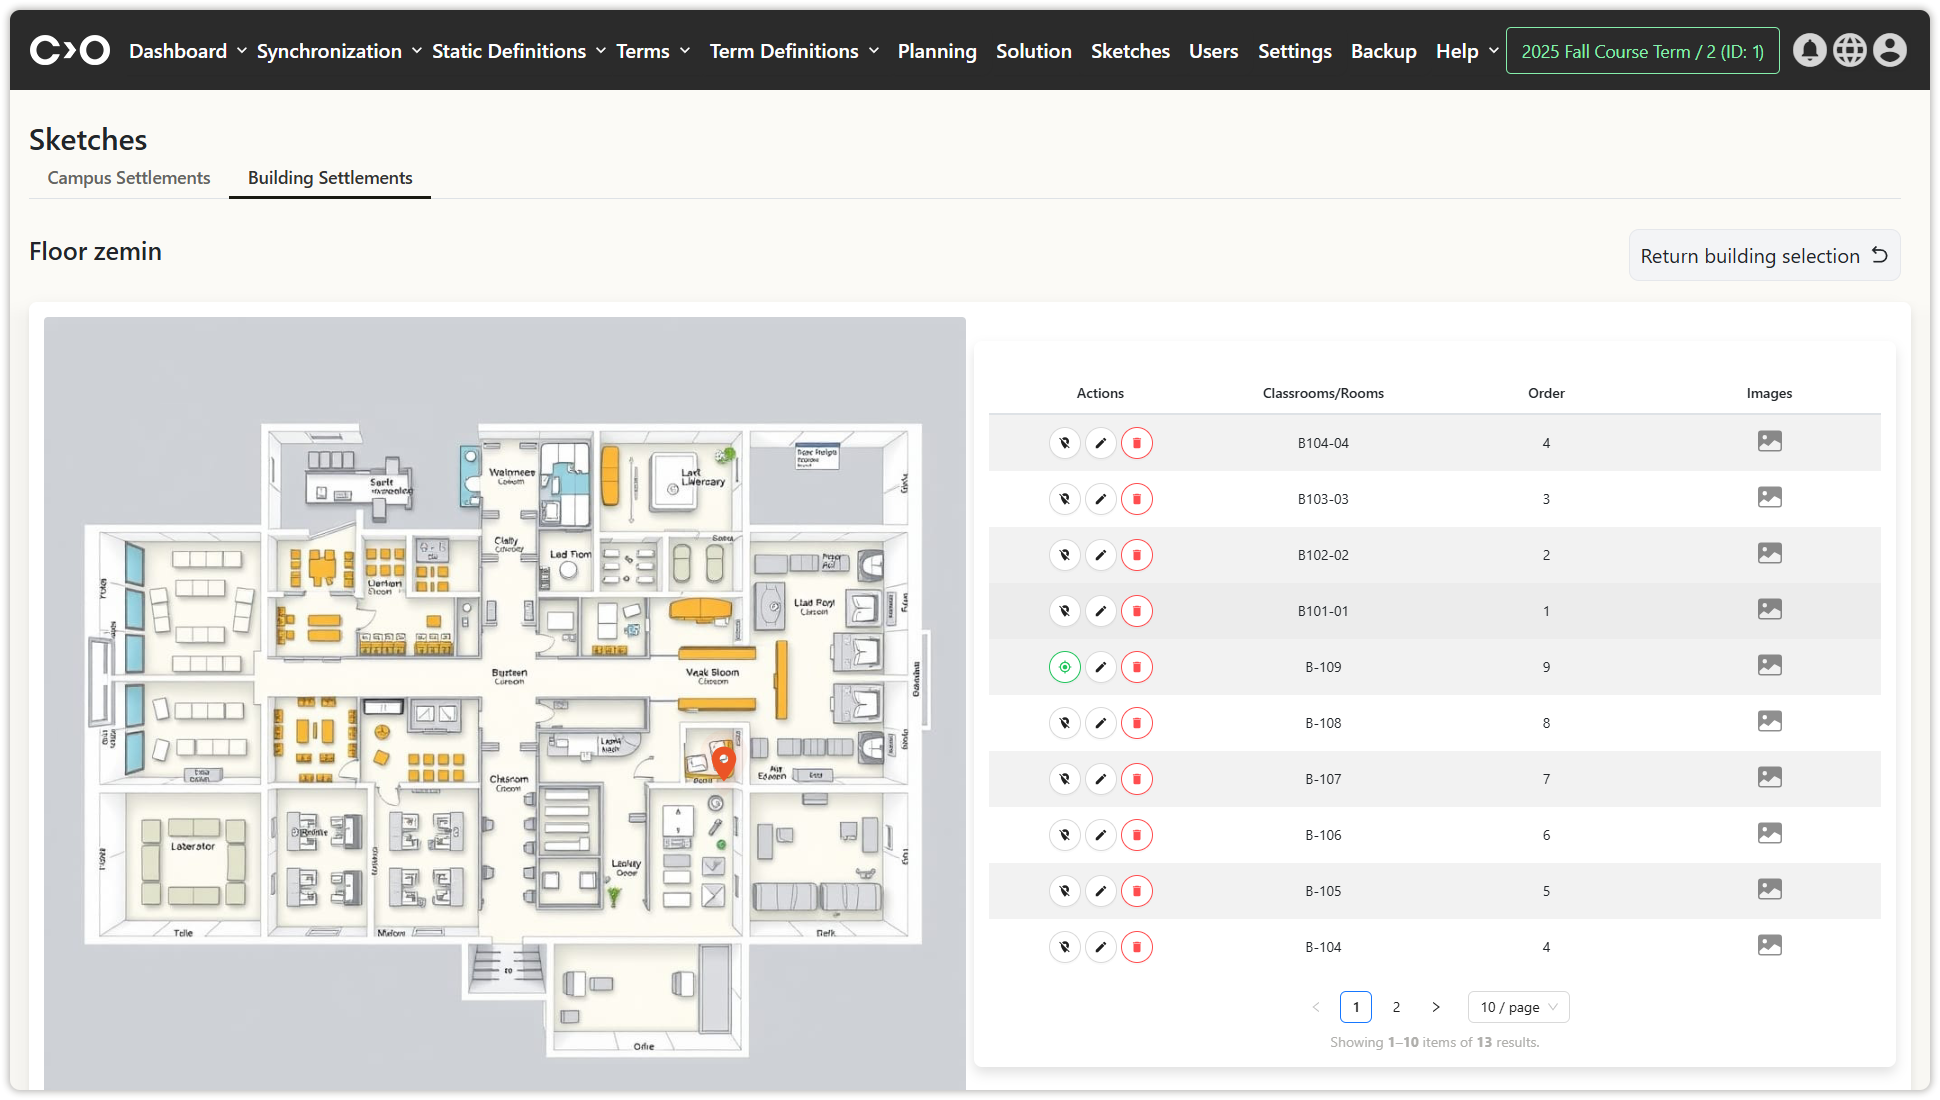Toggle the location pin for B101-01
The image size is (1940, 1100).
pos(1065,611)
